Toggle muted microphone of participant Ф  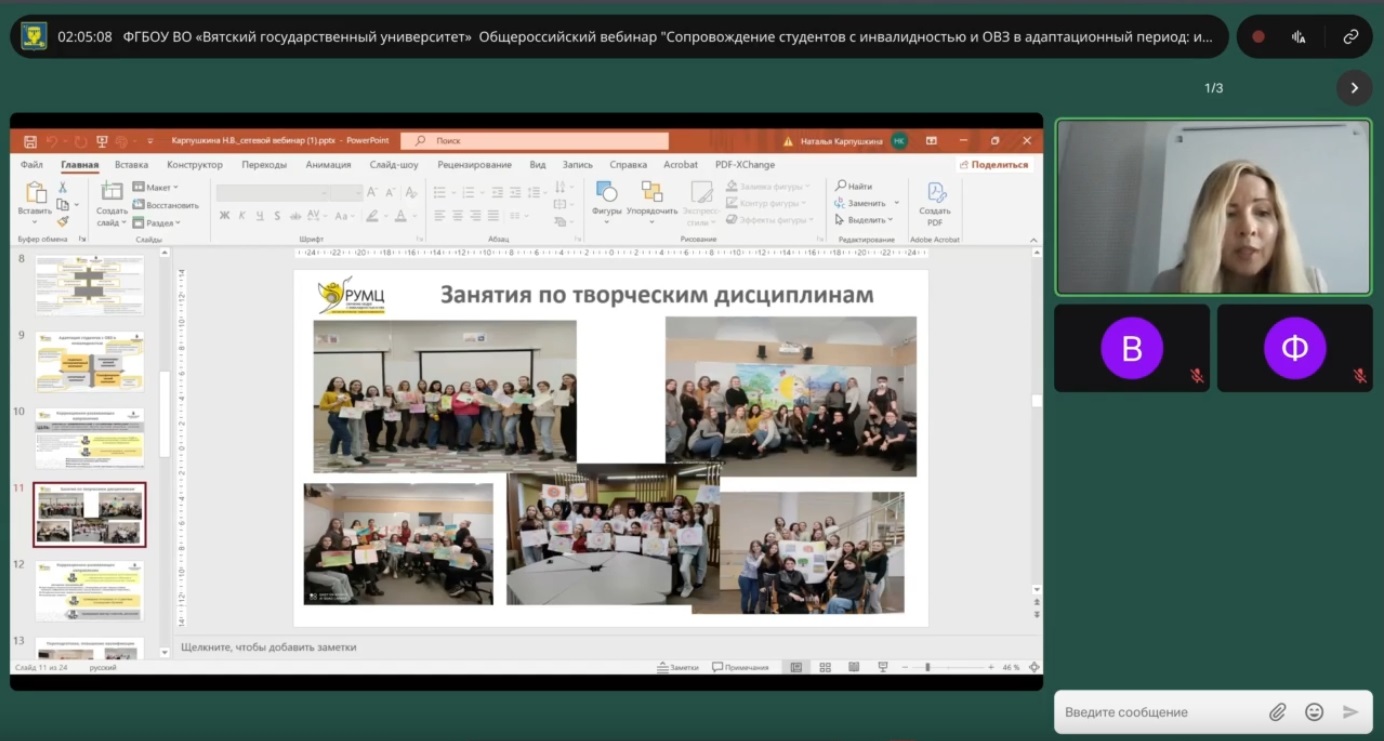tap(1359, 376)
